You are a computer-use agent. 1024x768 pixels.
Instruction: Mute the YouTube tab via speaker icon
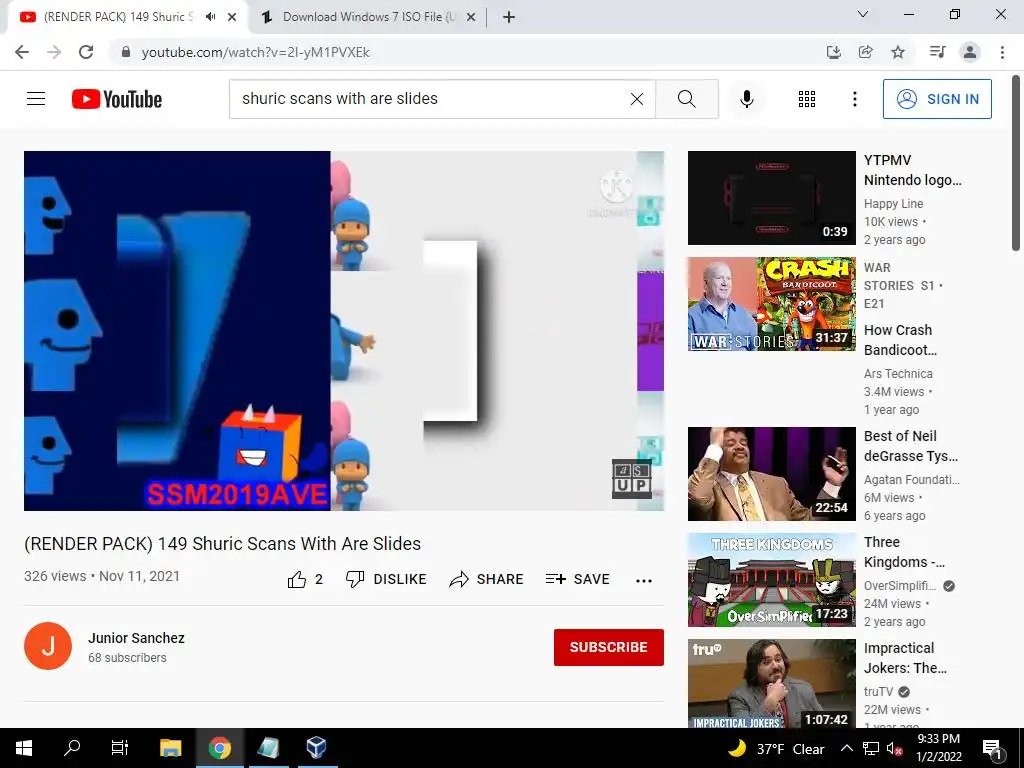pyautogui.click(x=210, y=17)
